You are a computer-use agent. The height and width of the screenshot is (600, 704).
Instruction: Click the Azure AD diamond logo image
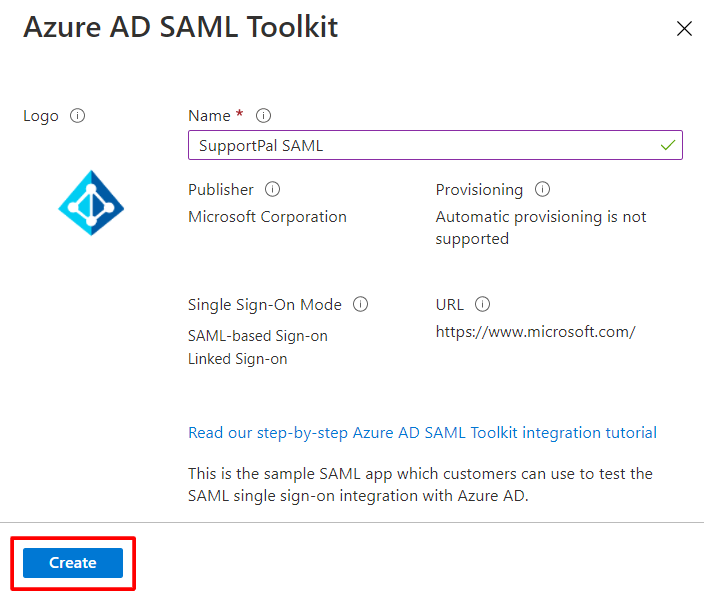(x=91, y=202)
